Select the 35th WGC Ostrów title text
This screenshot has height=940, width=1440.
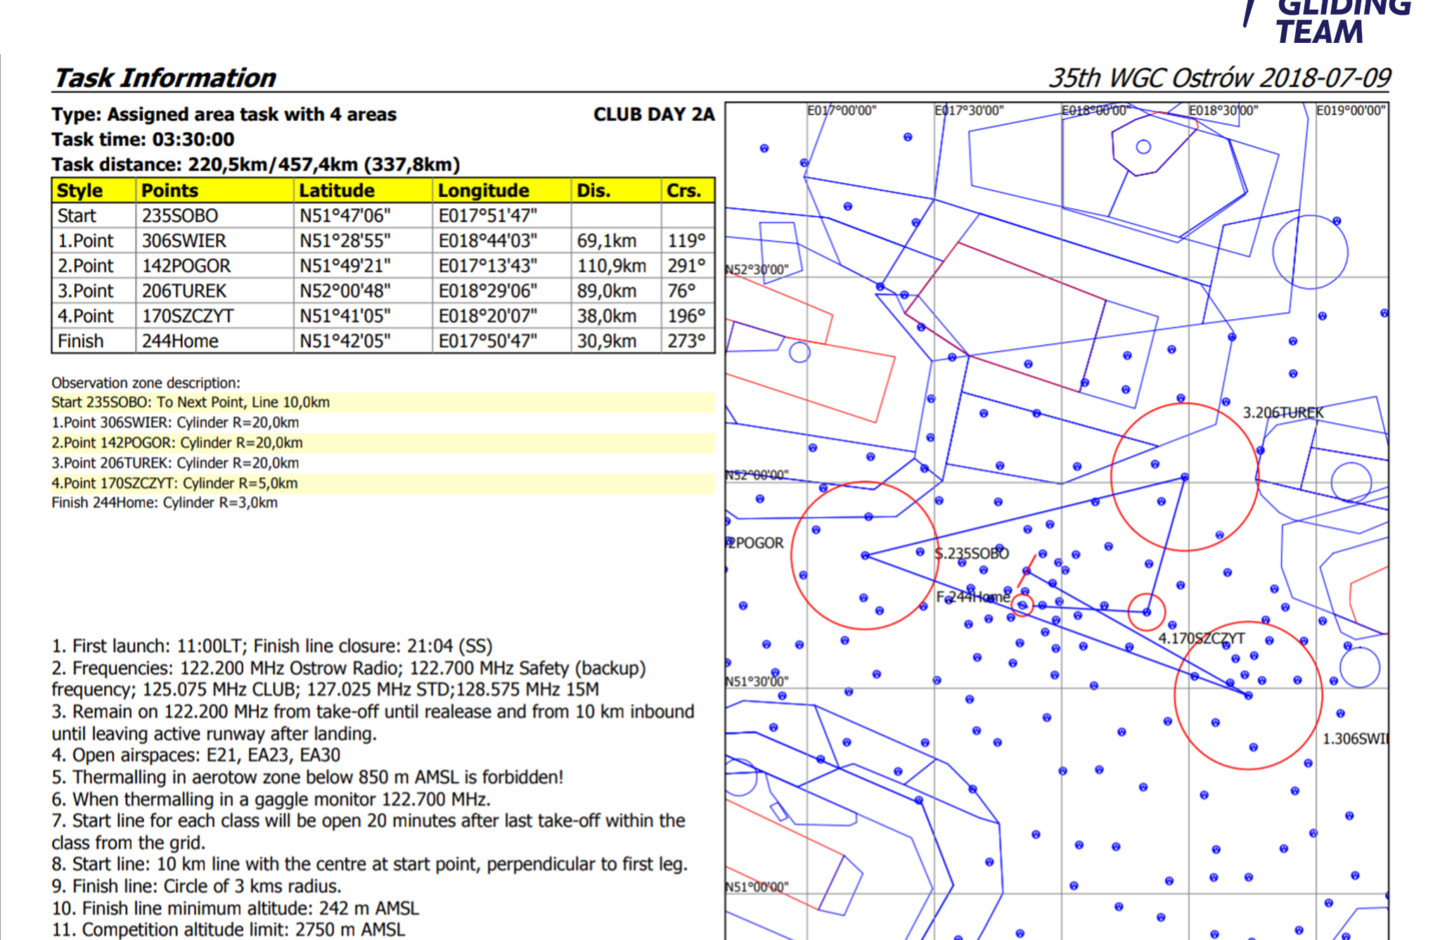1219,78
